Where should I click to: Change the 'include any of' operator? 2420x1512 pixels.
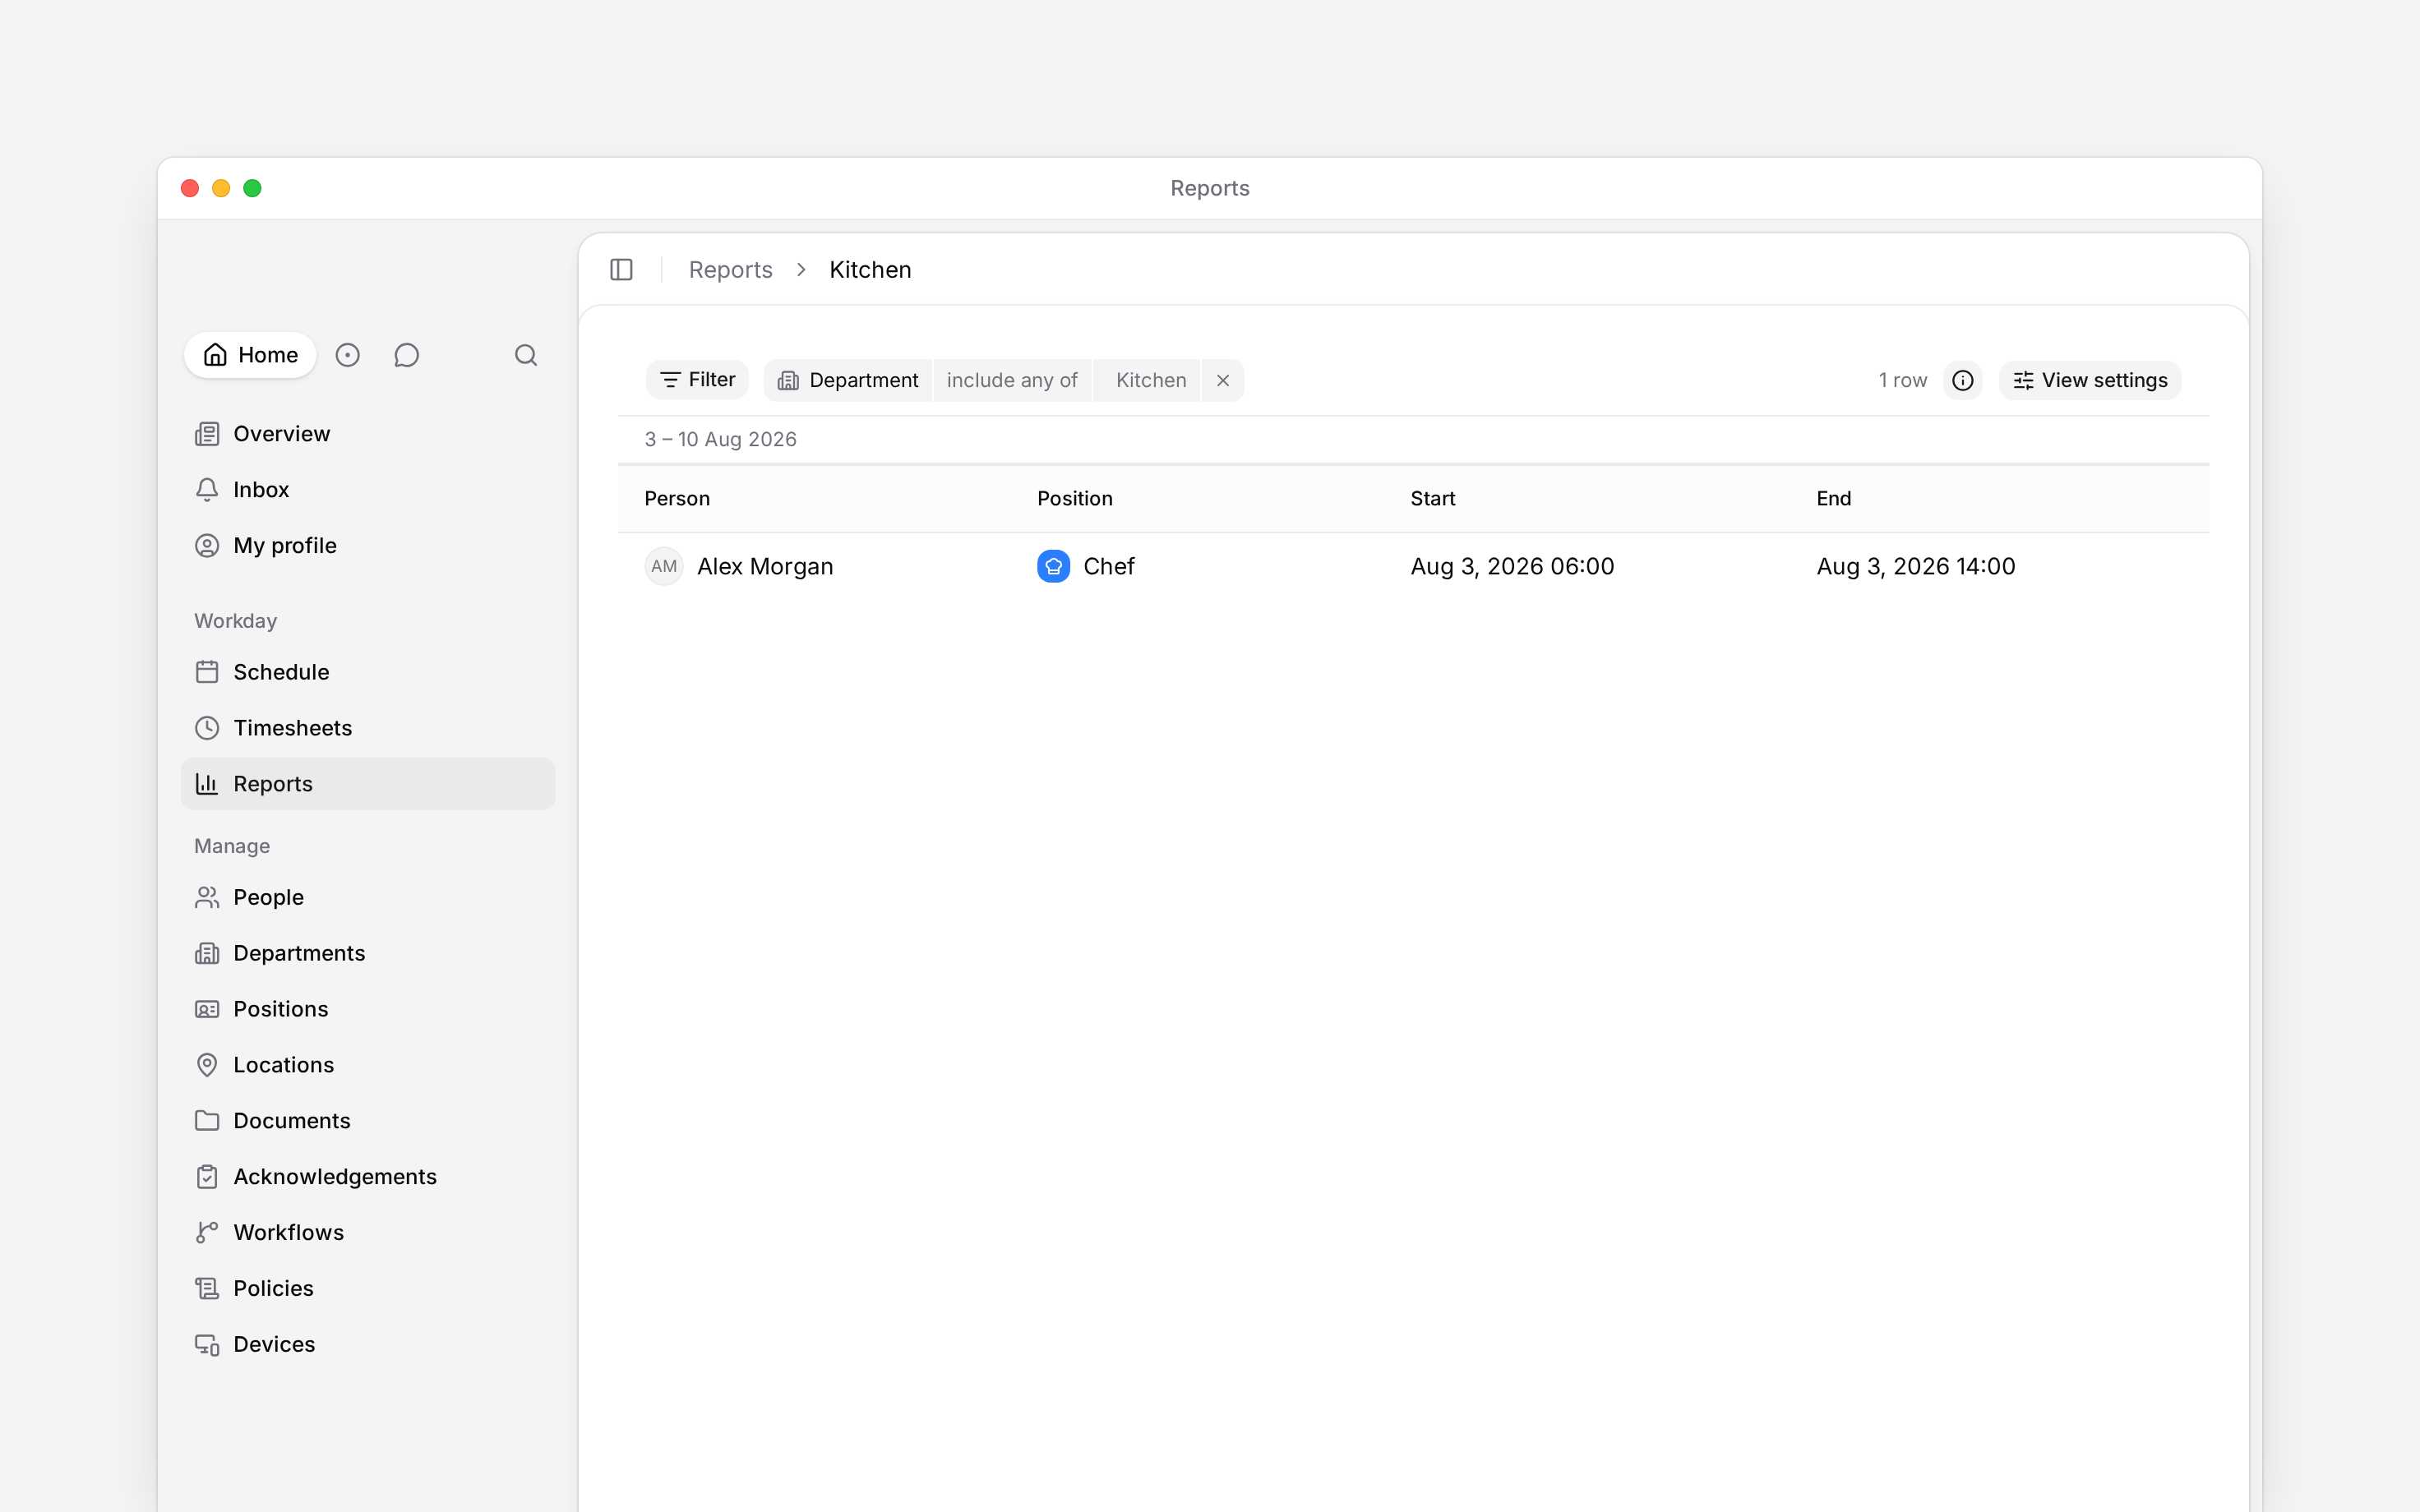tap(1012, 380)
